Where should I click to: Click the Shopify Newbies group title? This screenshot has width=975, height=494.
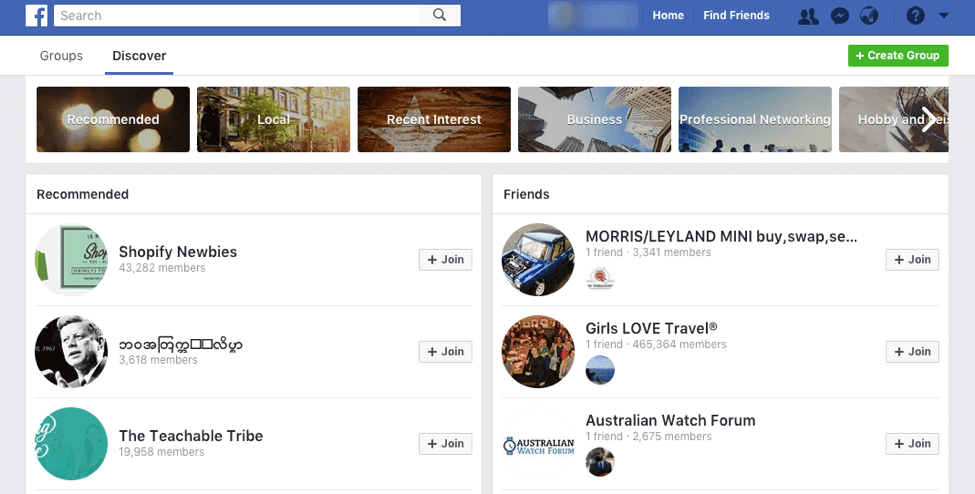(x=178, y=251)
